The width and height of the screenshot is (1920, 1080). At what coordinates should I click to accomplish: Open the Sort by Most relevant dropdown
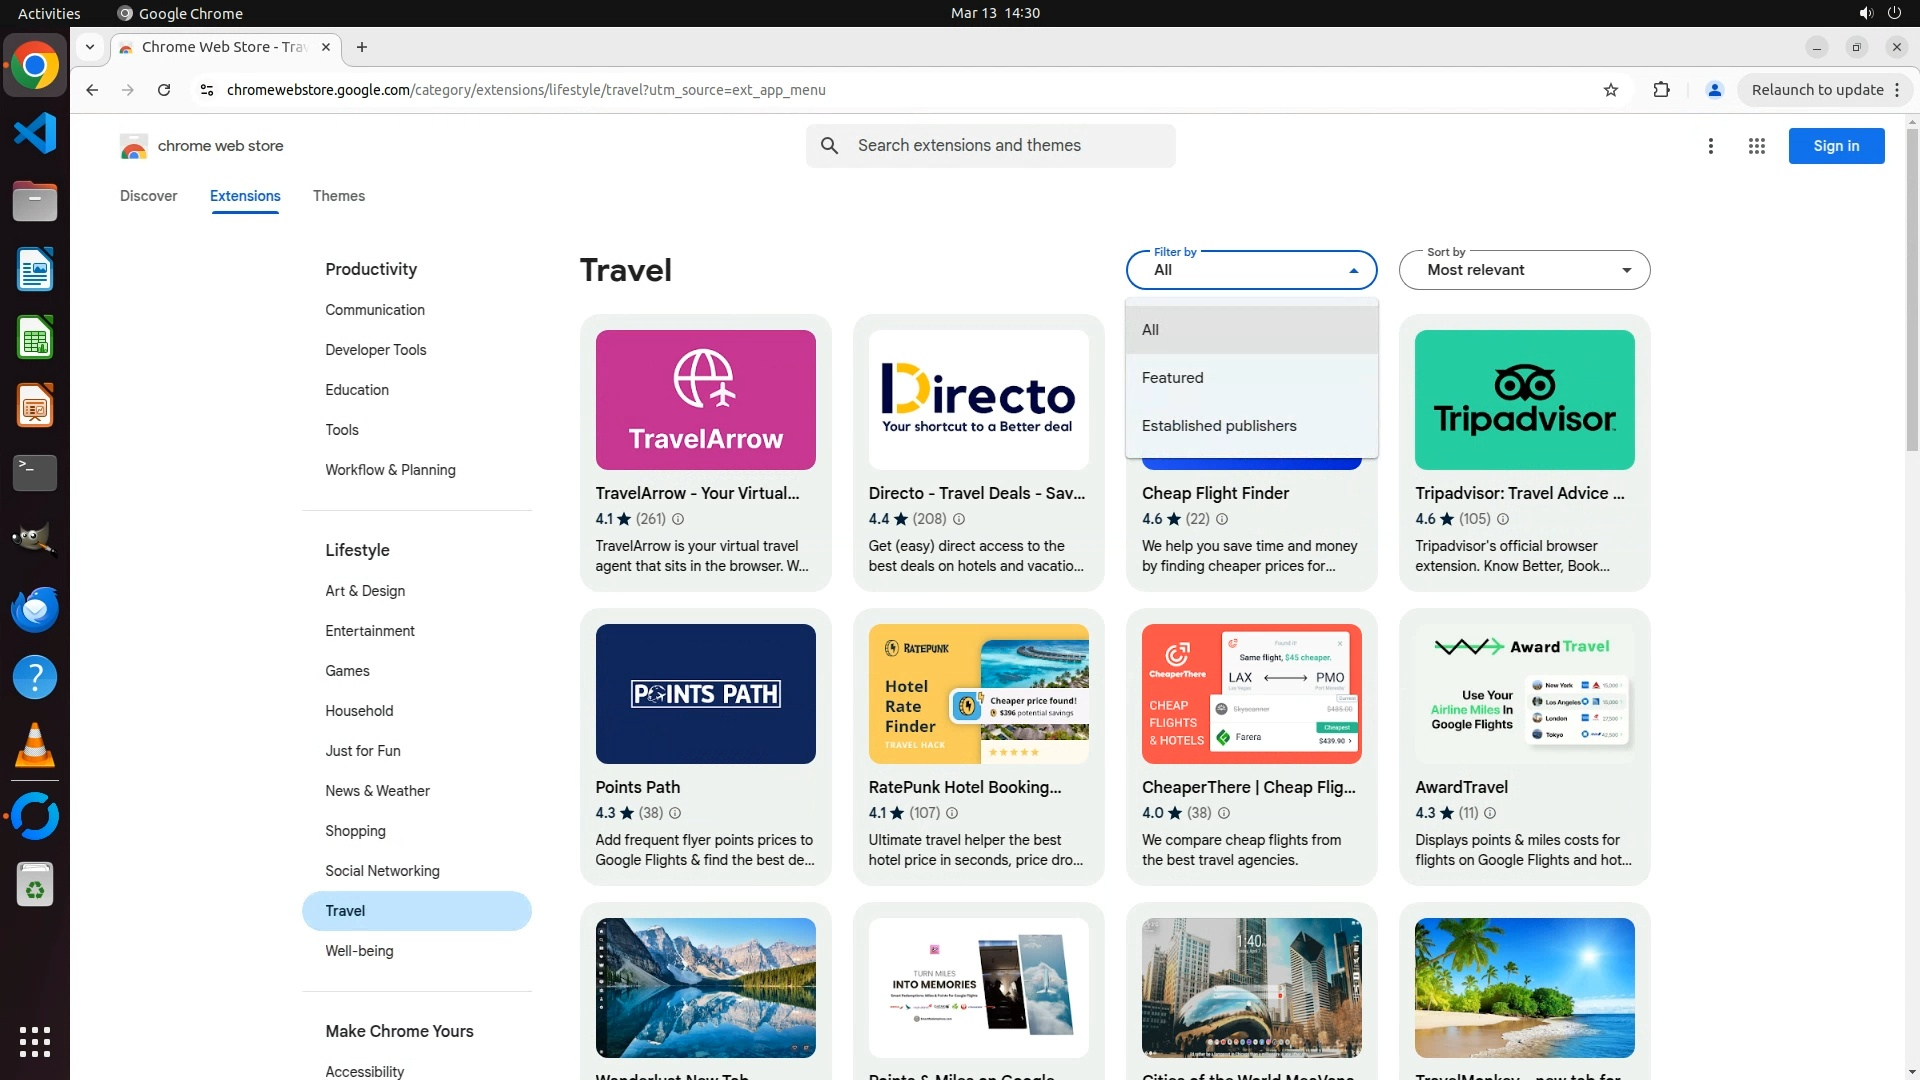[x=1524, y=270]
